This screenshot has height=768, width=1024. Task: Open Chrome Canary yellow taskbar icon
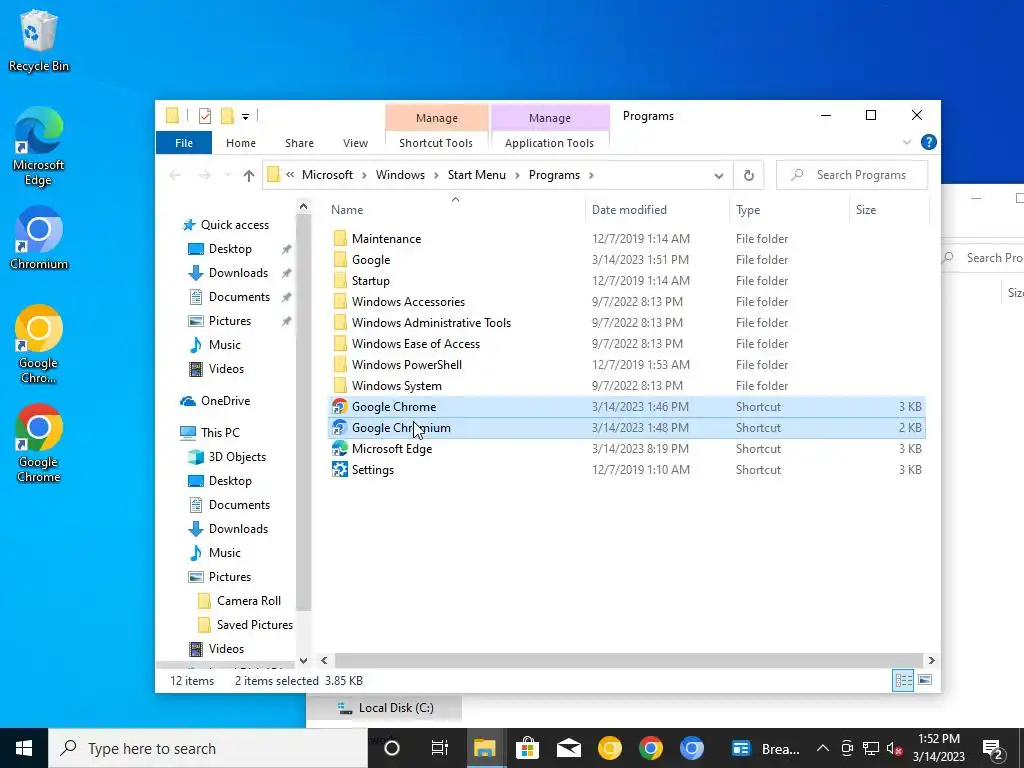[609, 748]
